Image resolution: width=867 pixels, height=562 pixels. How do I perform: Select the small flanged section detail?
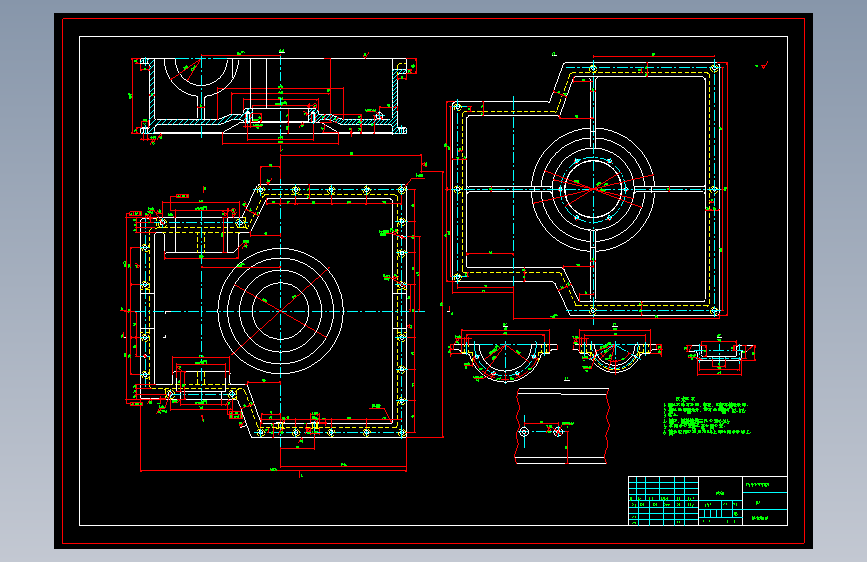click(x=719, y=355)
